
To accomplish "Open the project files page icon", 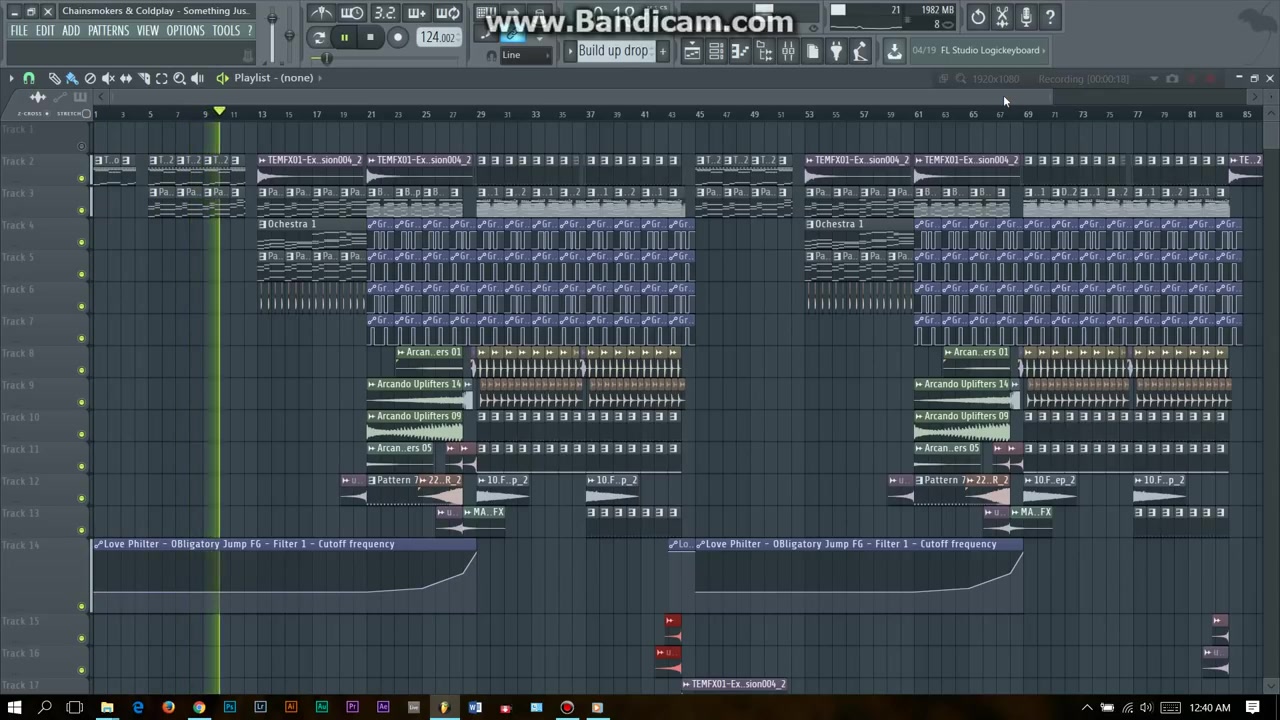I will (812, 51).
